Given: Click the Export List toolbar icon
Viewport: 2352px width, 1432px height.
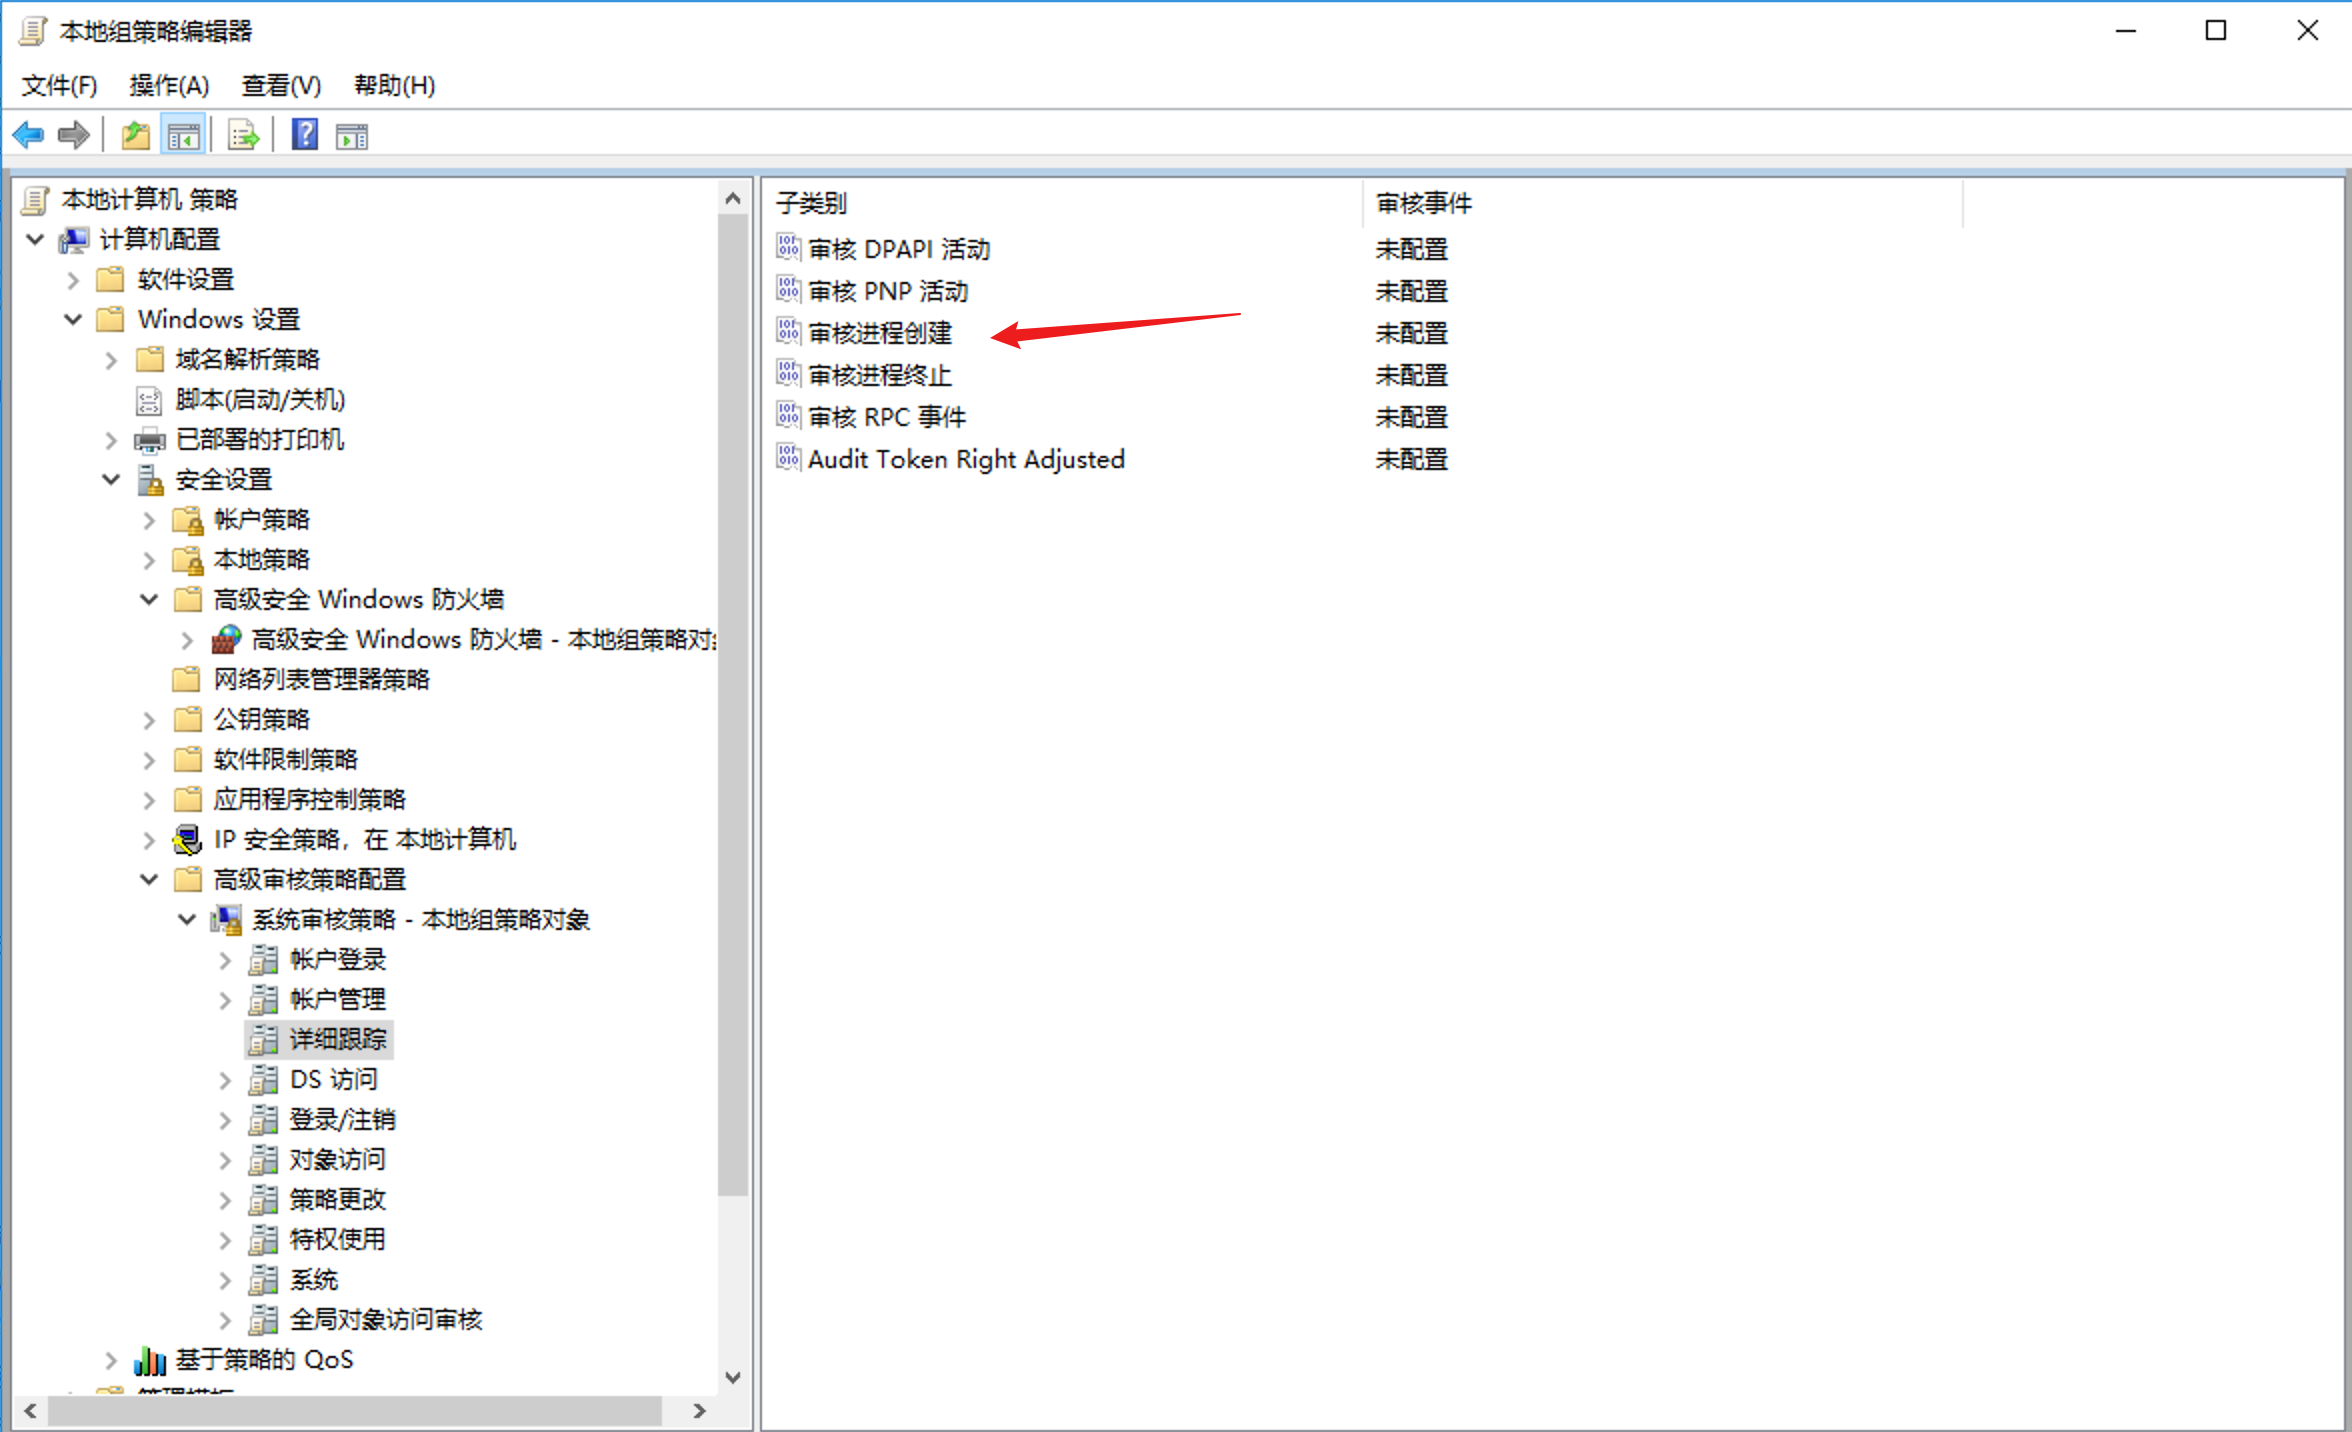Looking at the screenshot, I should (243, 135).
